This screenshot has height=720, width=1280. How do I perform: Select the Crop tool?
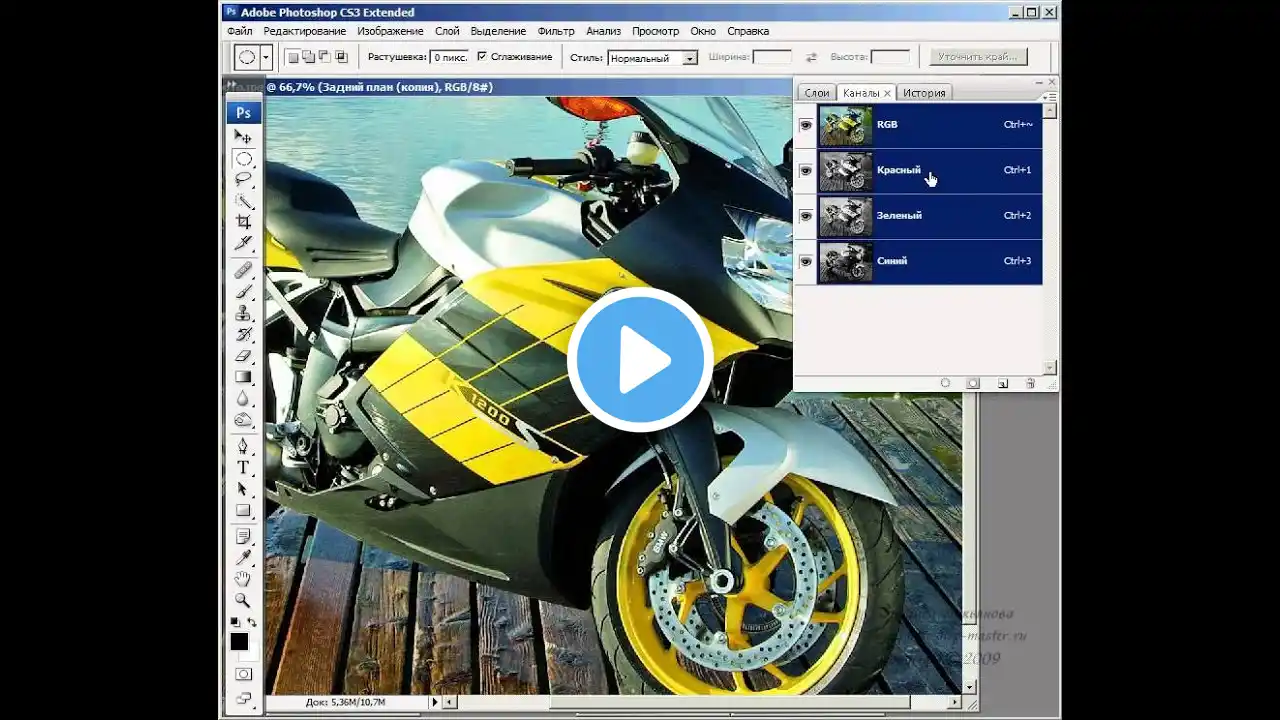pos(243,222)
